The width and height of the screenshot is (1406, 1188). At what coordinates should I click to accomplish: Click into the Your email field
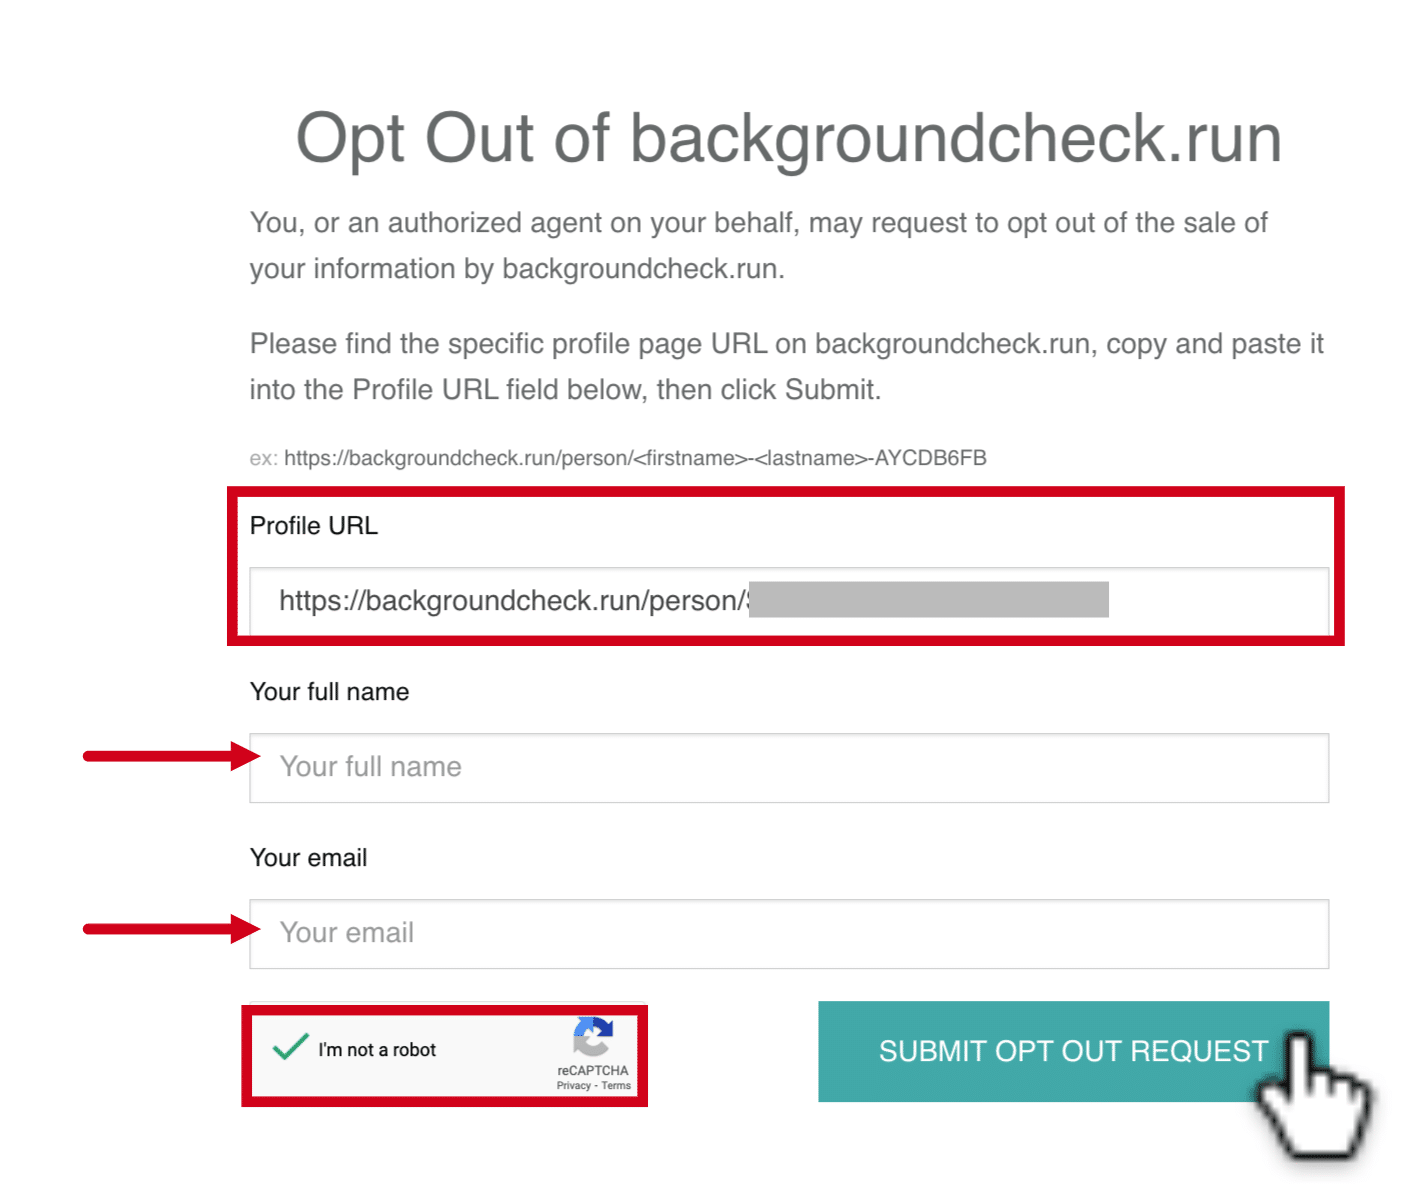tap(788, 934)
